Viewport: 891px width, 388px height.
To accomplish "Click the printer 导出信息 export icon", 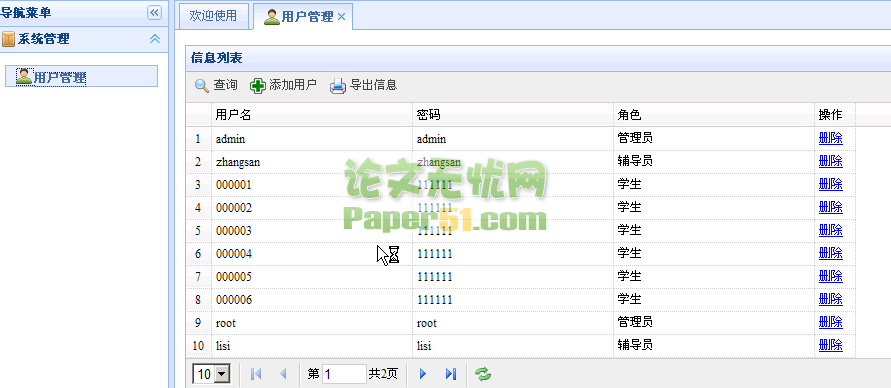I will click(x=338, y=86).
